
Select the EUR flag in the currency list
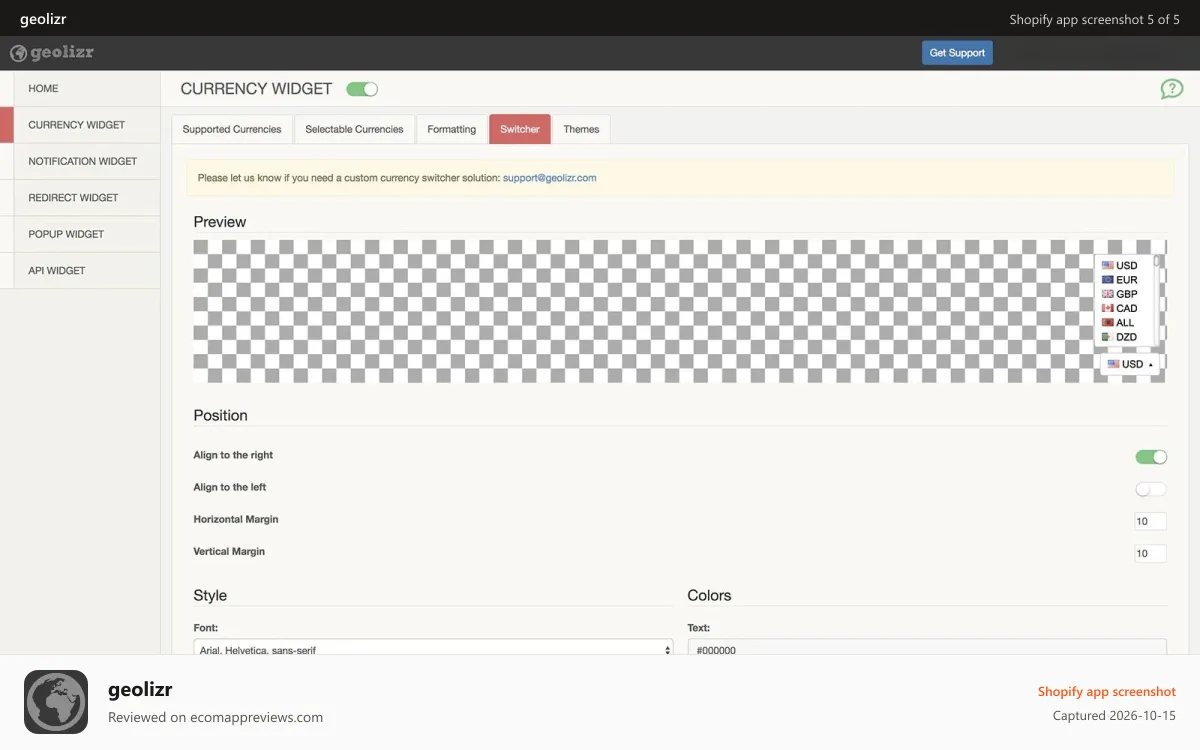1108,280
